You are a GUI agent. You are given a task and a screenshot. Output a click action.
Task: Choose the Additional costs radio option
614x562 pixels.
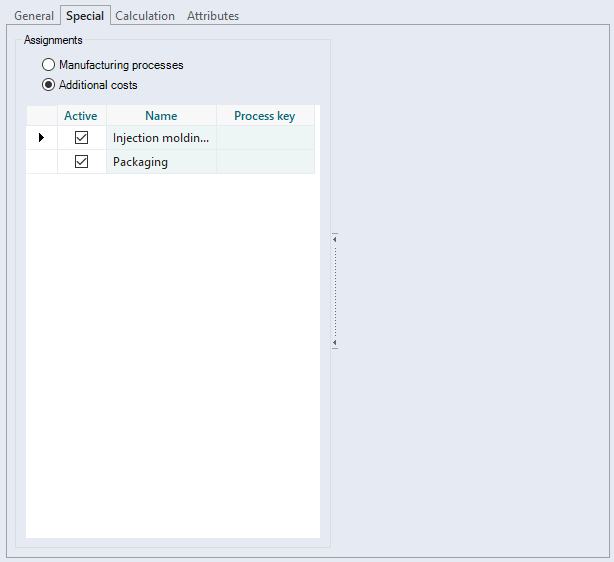pyautogui.click(x=48, y=85)
